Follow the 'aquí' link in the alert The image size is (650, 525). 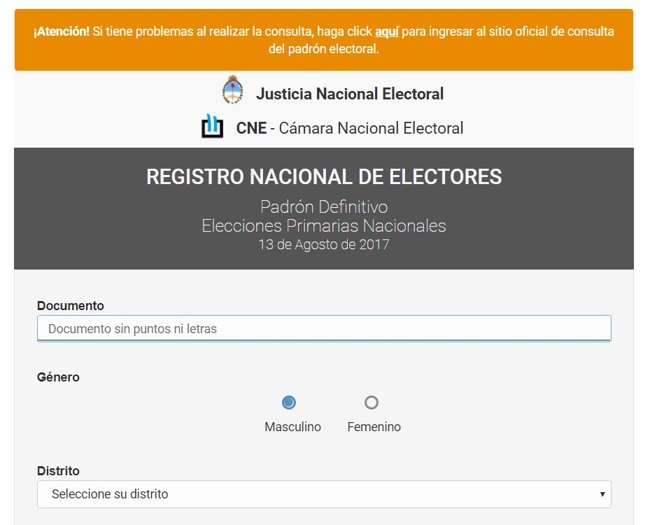(x=387, y=31)
